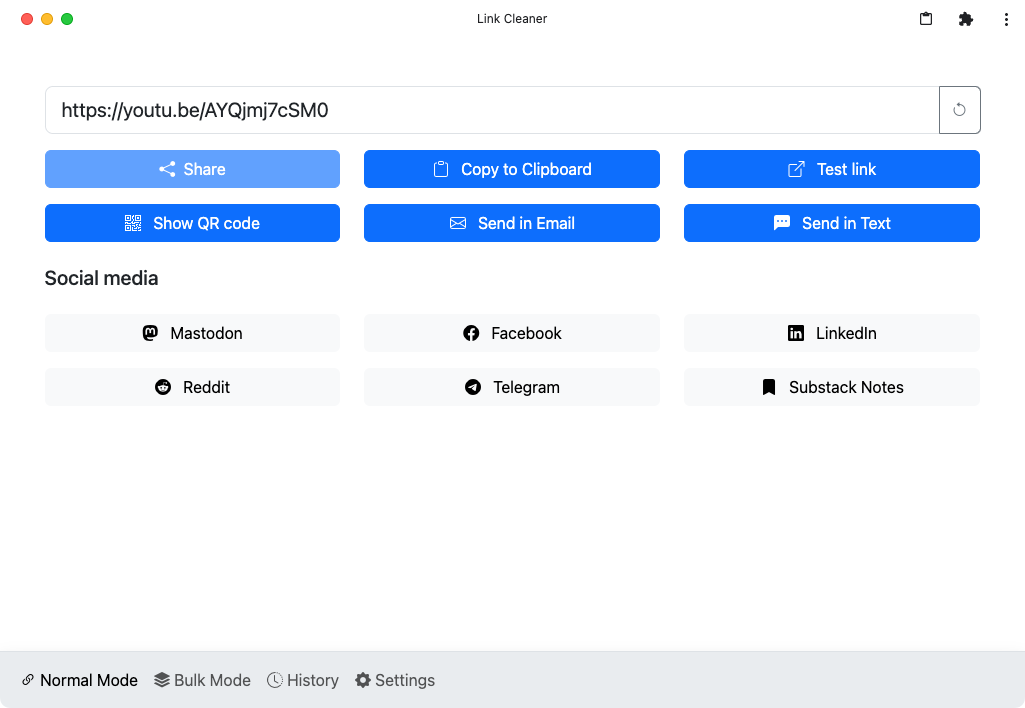Screen dimensions: 1025x708
Task: Click into the cleaned URL text field
Action: pyautogui.click(x=492, y=110)
